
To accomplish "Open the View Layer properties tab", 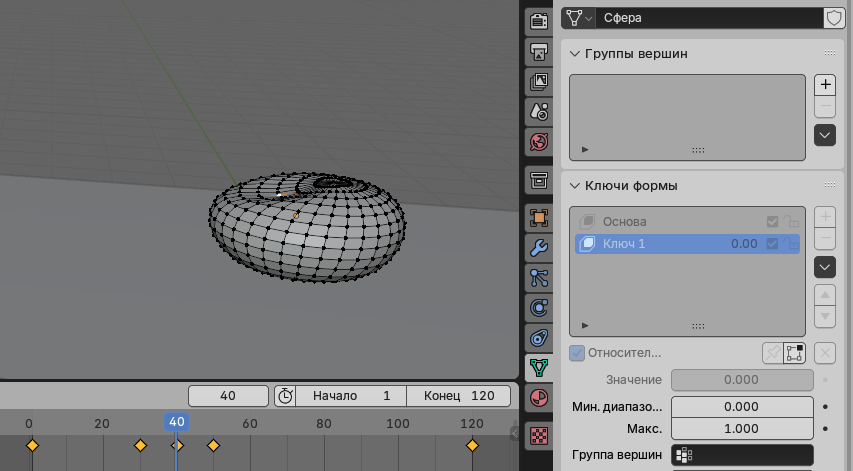I will coord(539,82).
